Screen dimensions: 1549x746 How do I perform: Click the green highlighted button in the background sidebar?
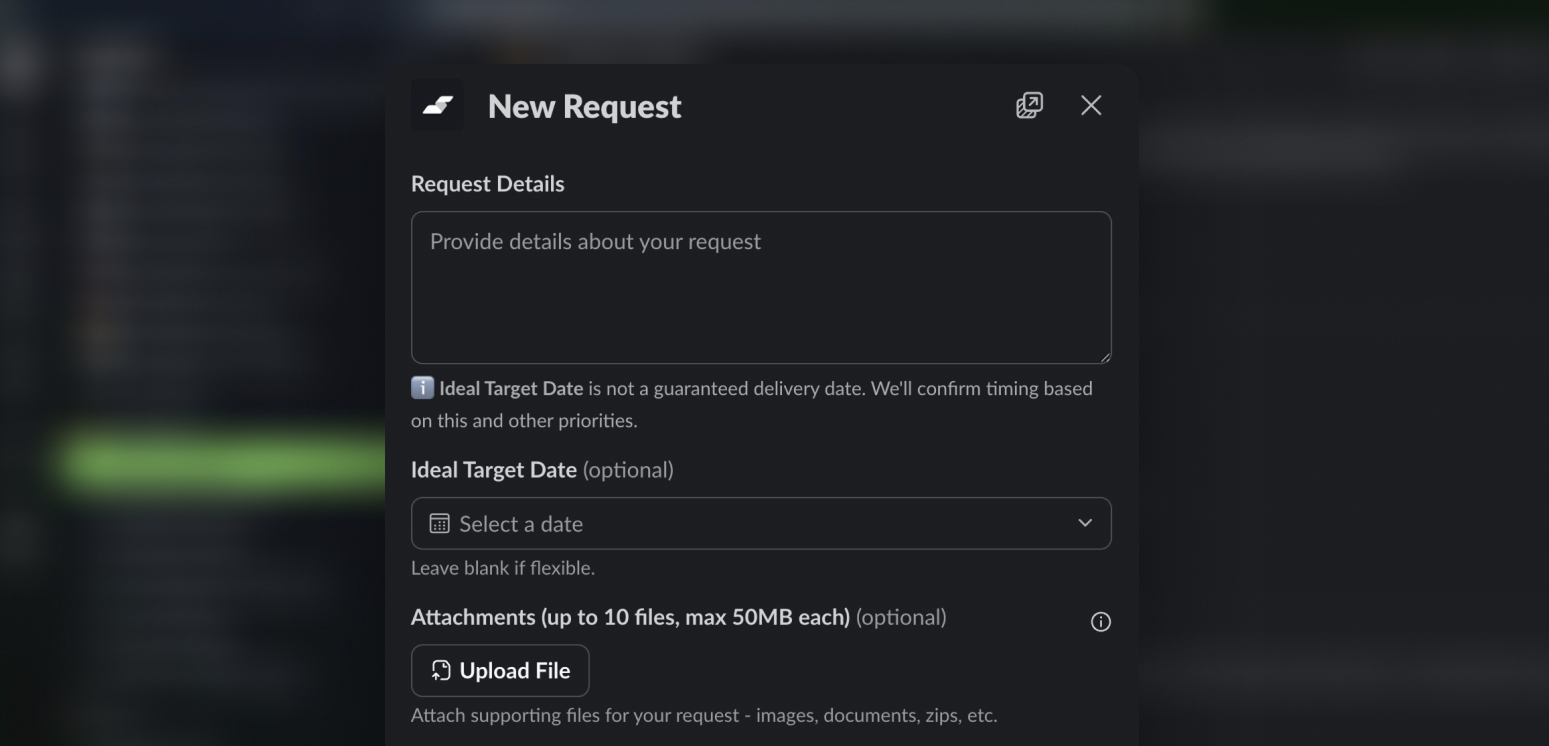tap(220, 467)
